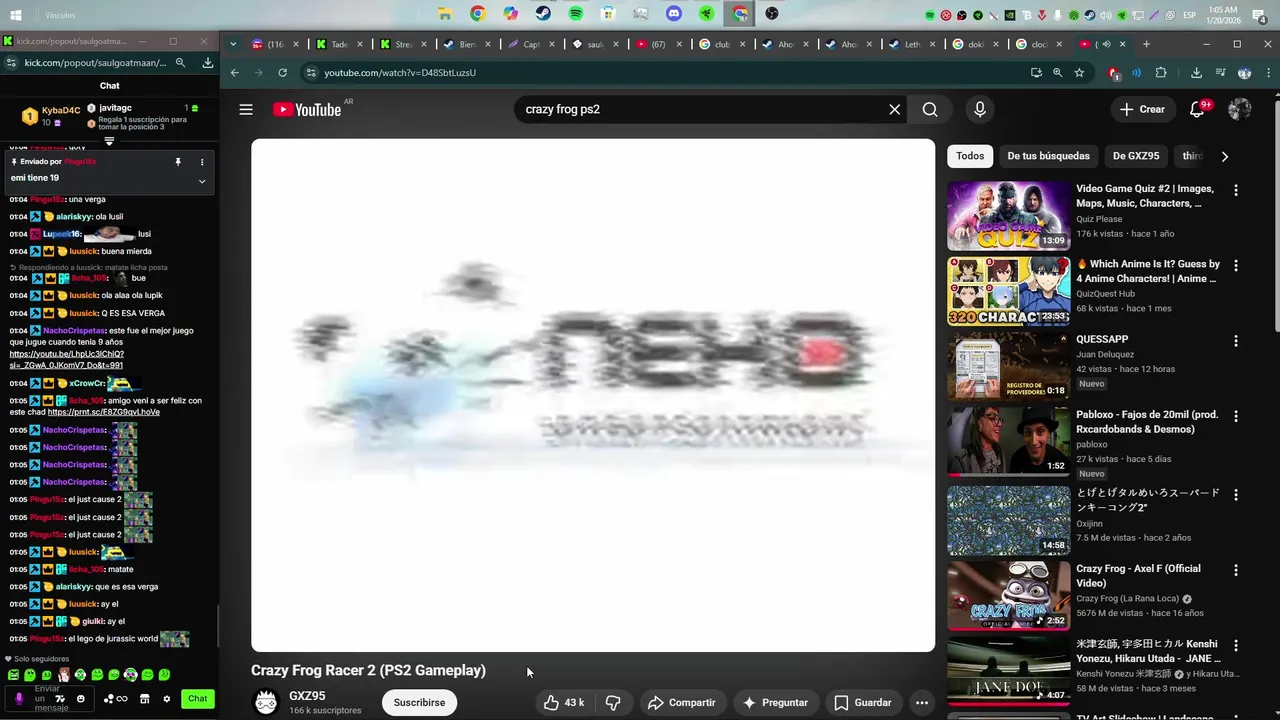Collapse the Kick leaderboard arrow
This screenshot has width=1280, height=720.
[x=109, y=141]
